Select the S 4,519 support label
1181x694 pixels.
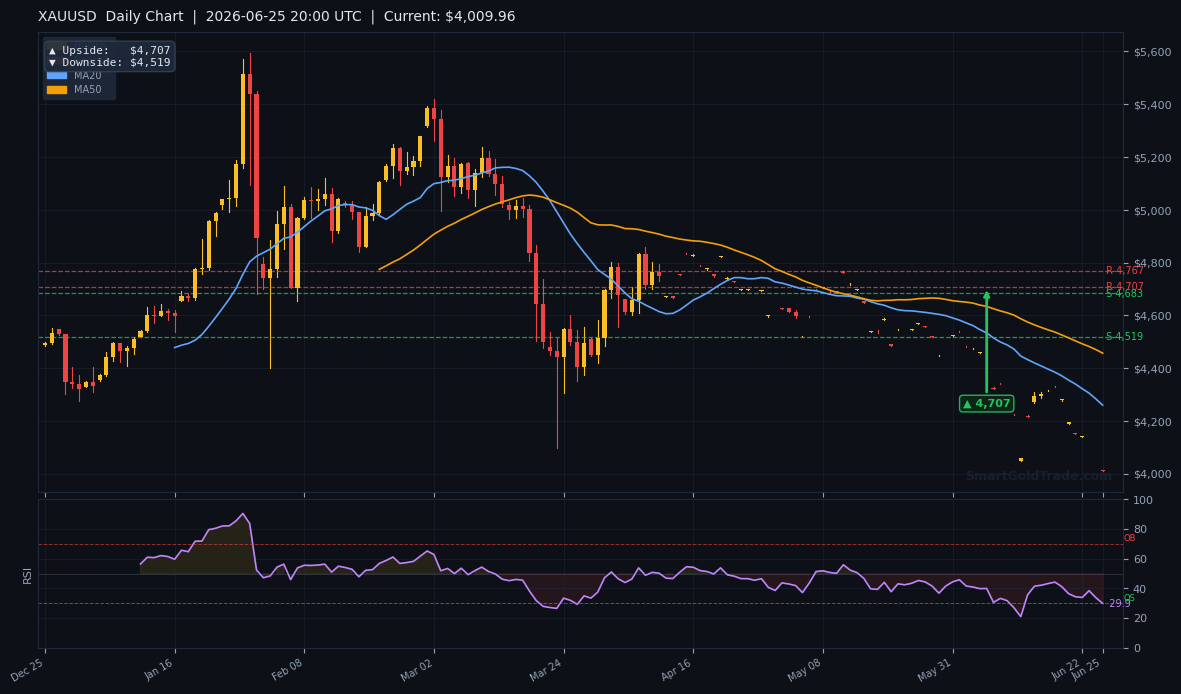1125,337
